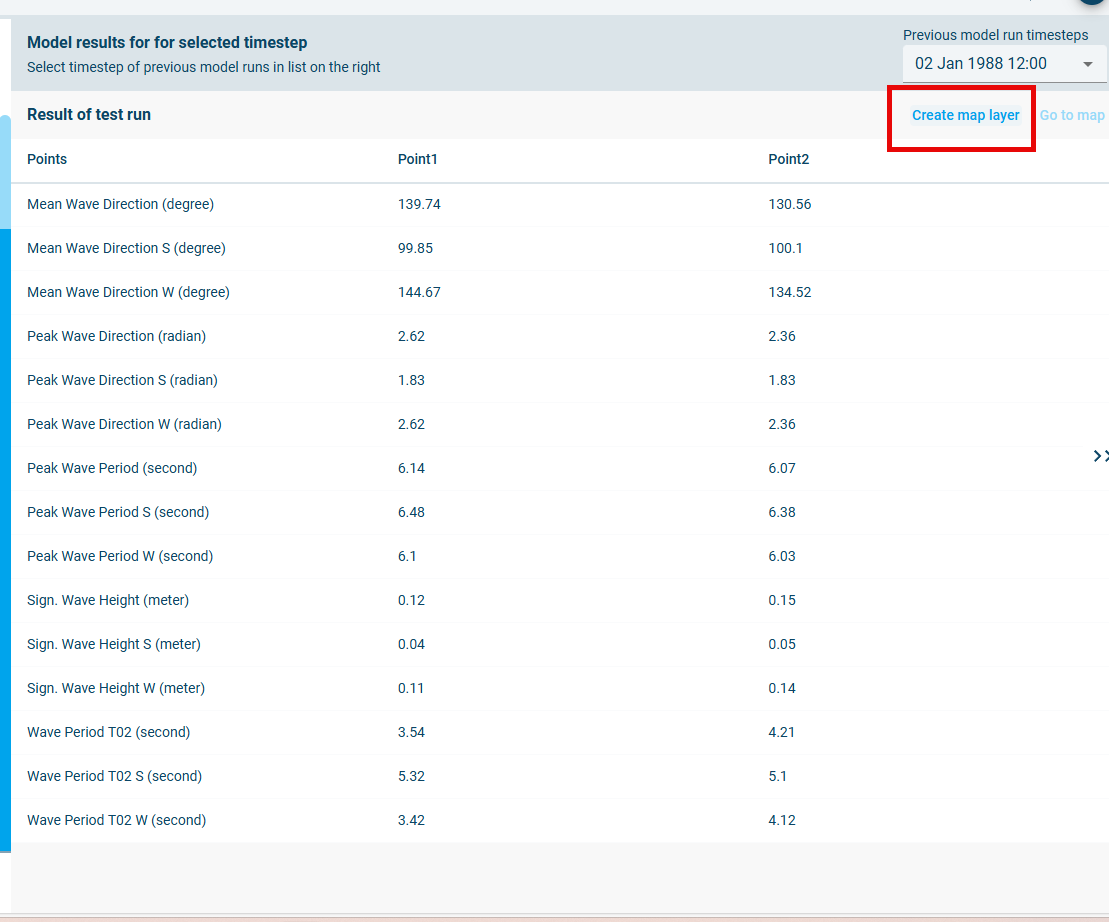Click Peak Wave Direction S (radian) label

[x=122, y=380]
